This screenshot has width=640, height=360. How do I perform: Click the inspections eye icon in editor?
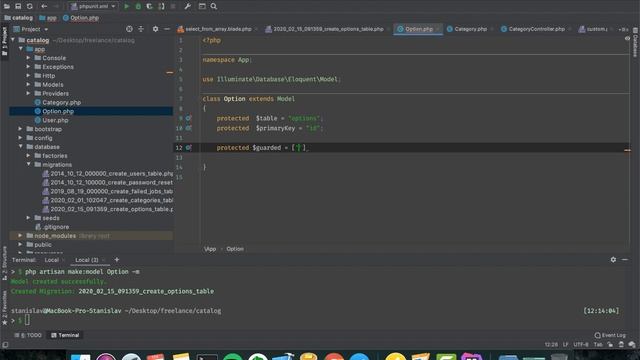click(627, 38)
